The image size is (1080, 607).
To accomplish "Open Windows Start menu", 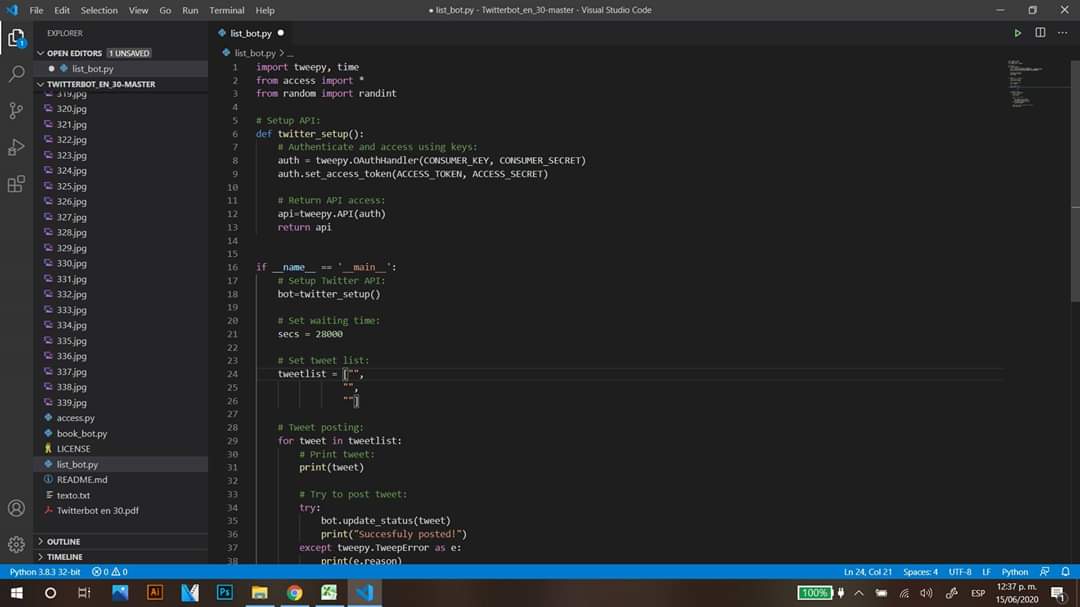I will pos(17,593).
